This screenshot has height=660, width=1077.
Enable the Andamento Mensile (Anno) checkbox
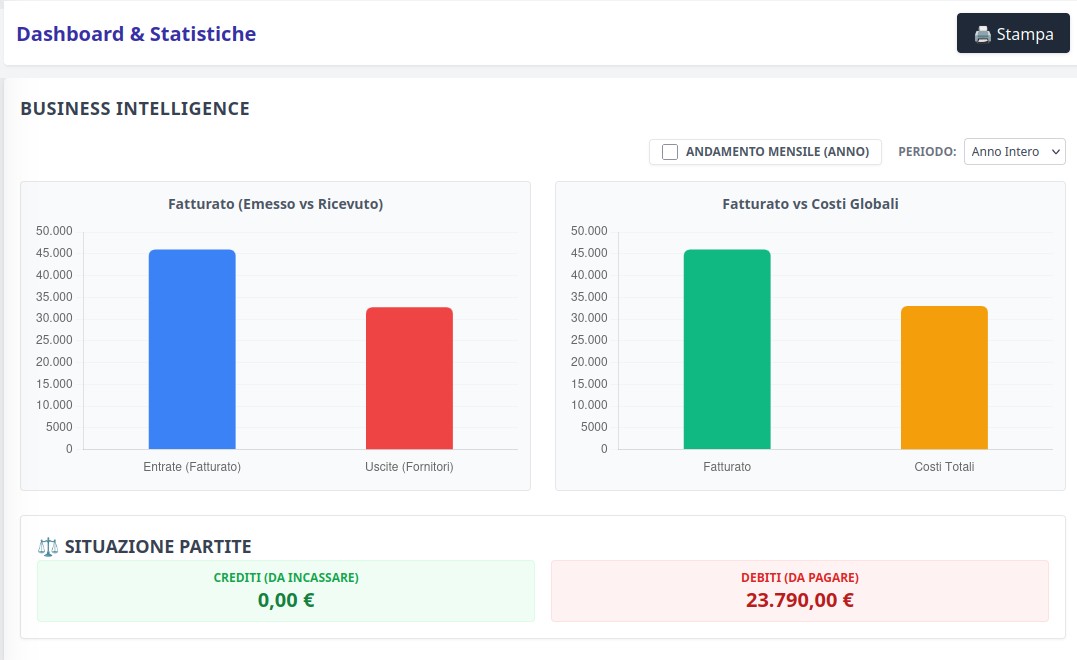point(670,152)
